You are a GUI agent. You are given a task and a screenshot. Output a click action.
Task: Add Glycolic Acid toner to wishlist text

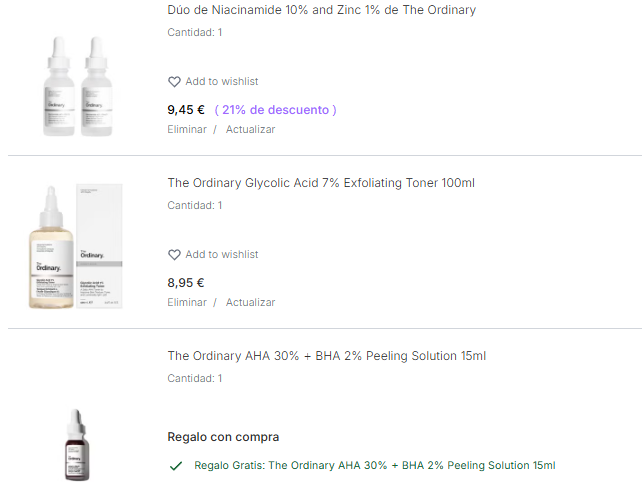(x=222, y=254)
